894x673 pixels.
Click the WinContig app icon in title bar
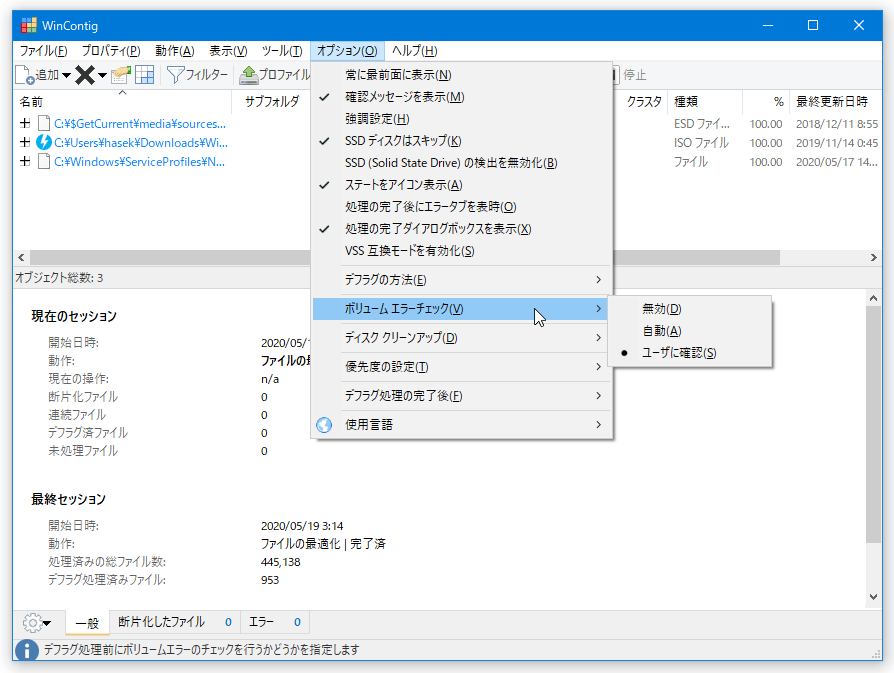(x=29, y=26)
